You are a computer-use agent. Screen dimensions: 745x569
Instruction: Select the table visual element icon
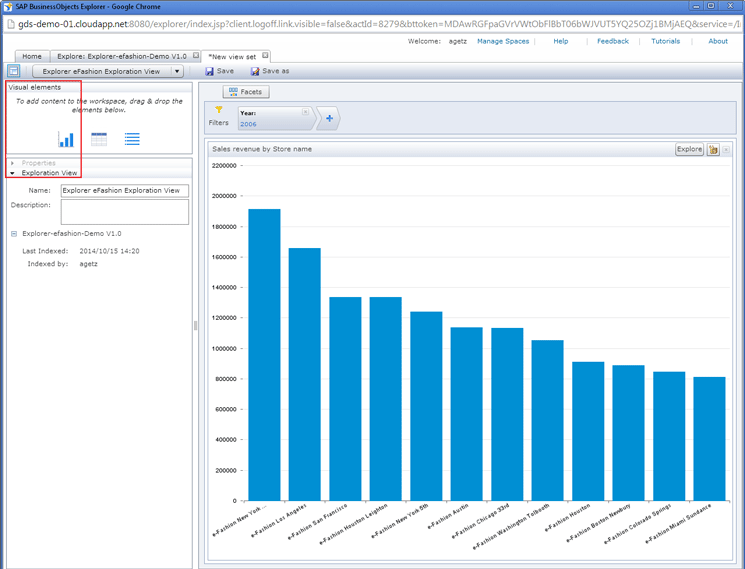(99, 139)
